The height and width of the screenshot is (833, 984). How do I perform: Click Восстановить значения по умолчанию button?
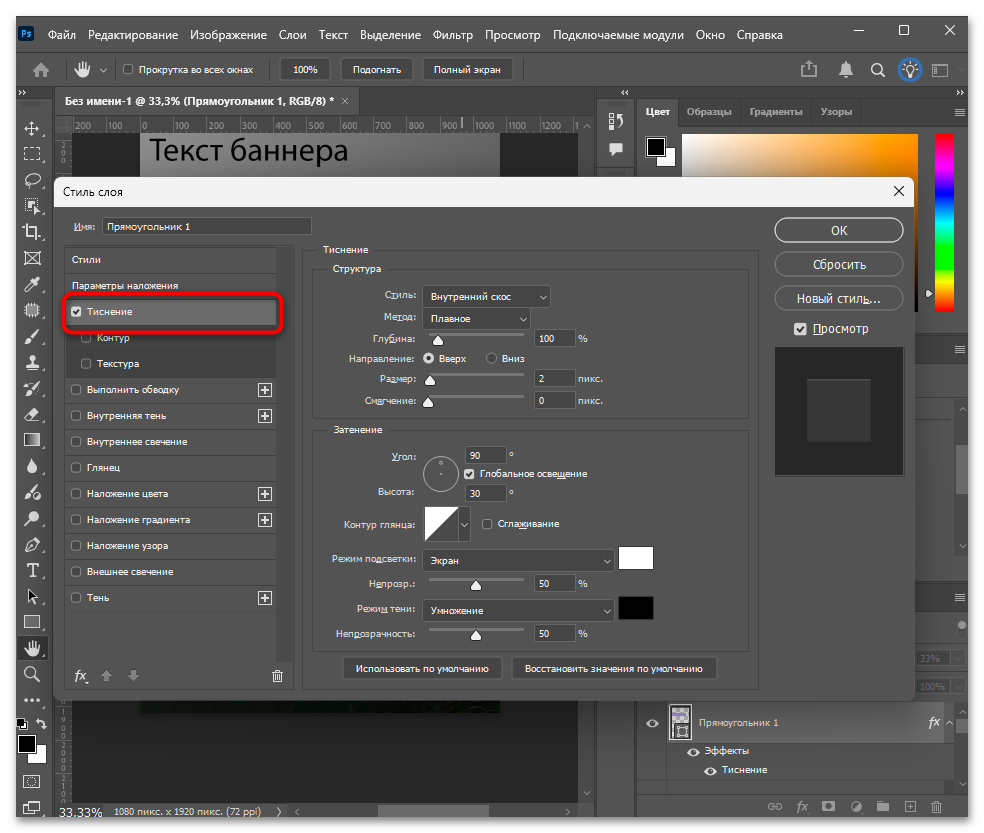(x=614, y=669)
